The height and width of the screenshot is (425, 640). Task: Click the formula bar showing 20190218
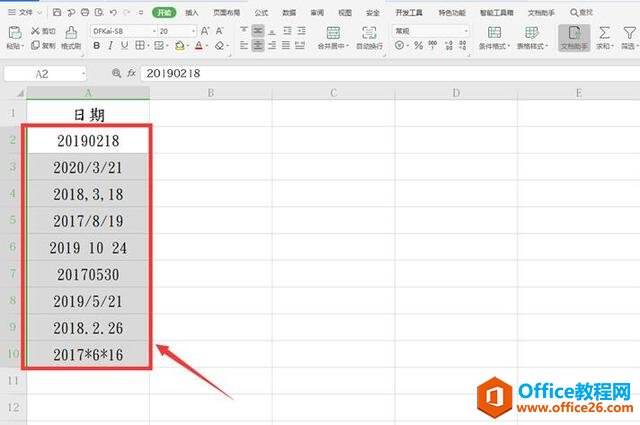pyautogui.click(x=390, y=73)
